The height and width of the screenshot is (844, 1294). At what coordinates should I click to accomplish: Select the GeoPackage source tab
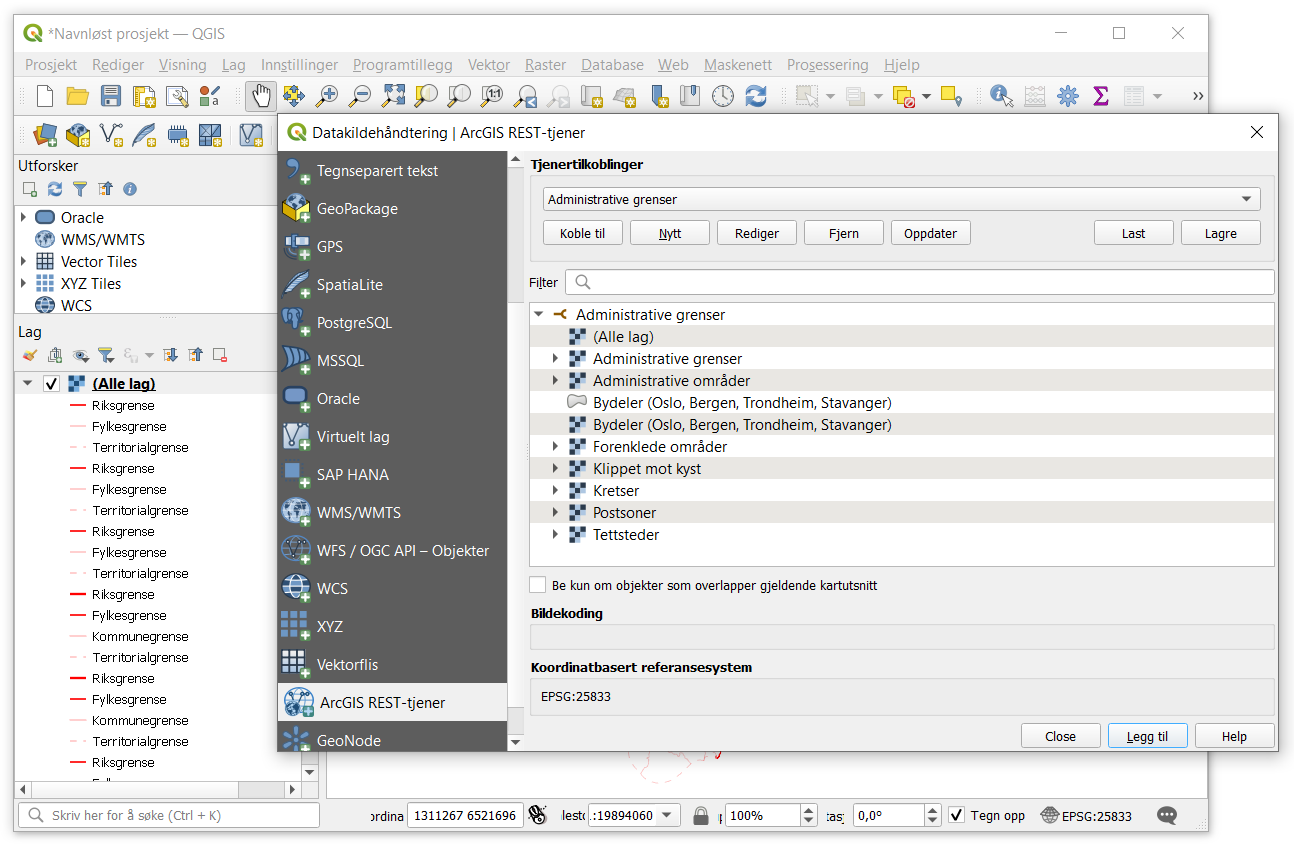(x=392, y=209)
